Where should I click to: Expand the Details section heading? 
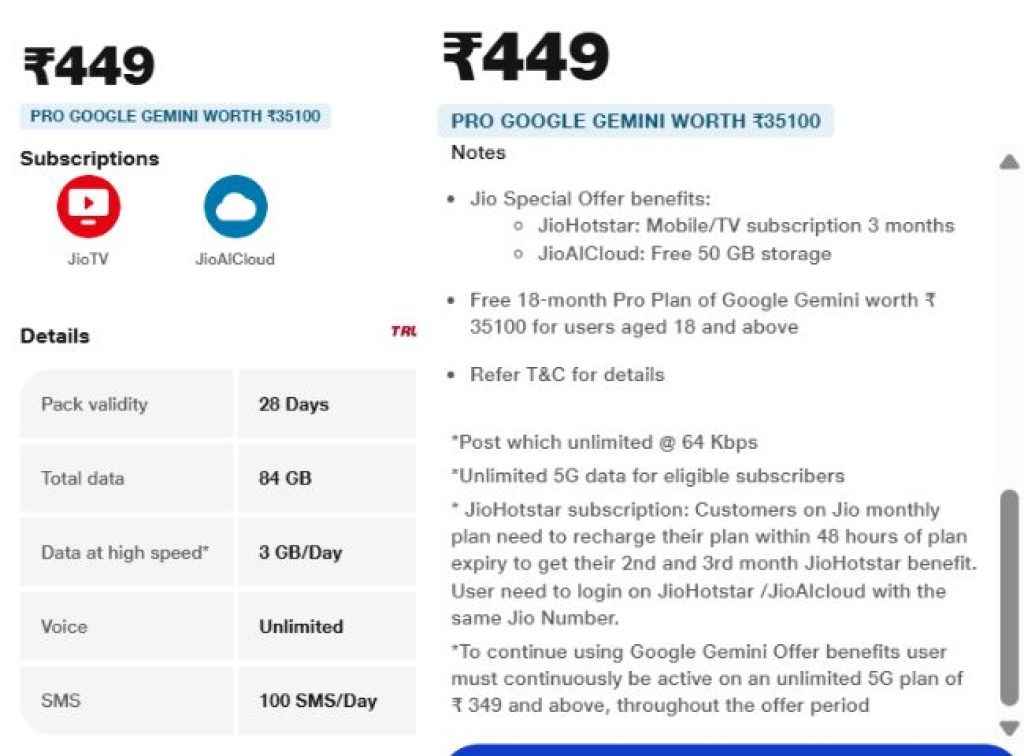click(x=54, y=335)
